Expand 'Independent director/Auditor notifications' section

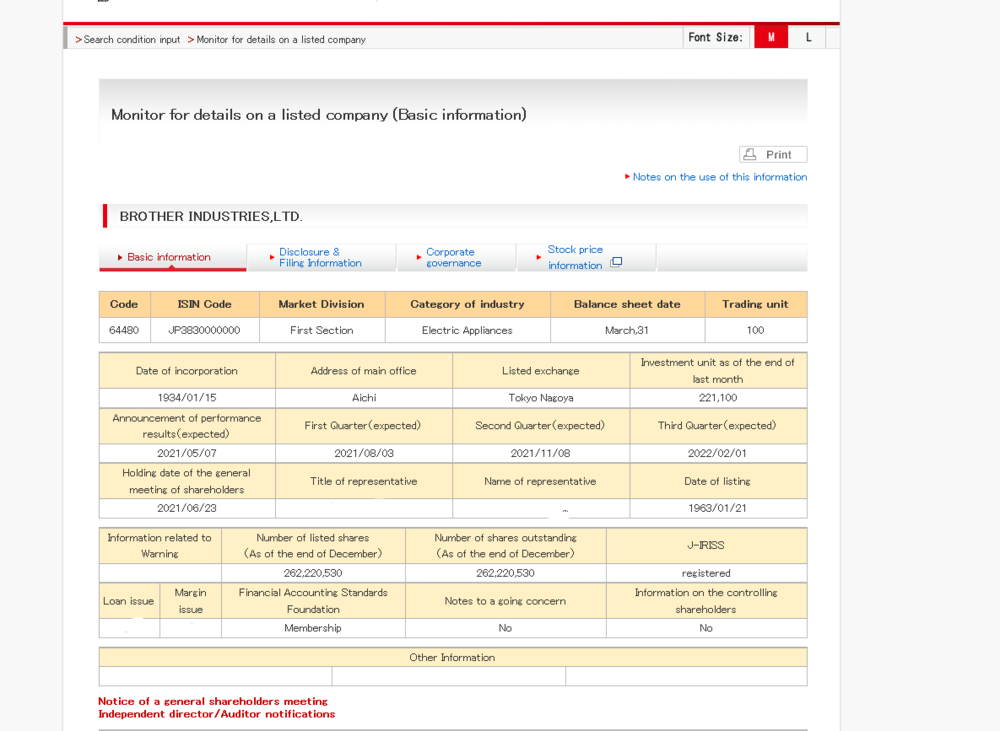(x=217, y=714)
